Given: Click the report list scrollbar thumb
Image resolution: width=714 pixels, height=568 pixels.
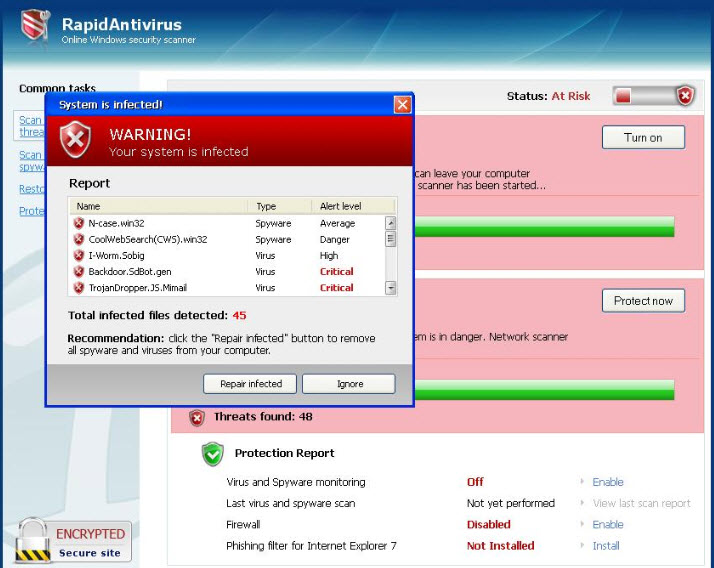Looking at the screenshot, I should (x=390, y=239).
